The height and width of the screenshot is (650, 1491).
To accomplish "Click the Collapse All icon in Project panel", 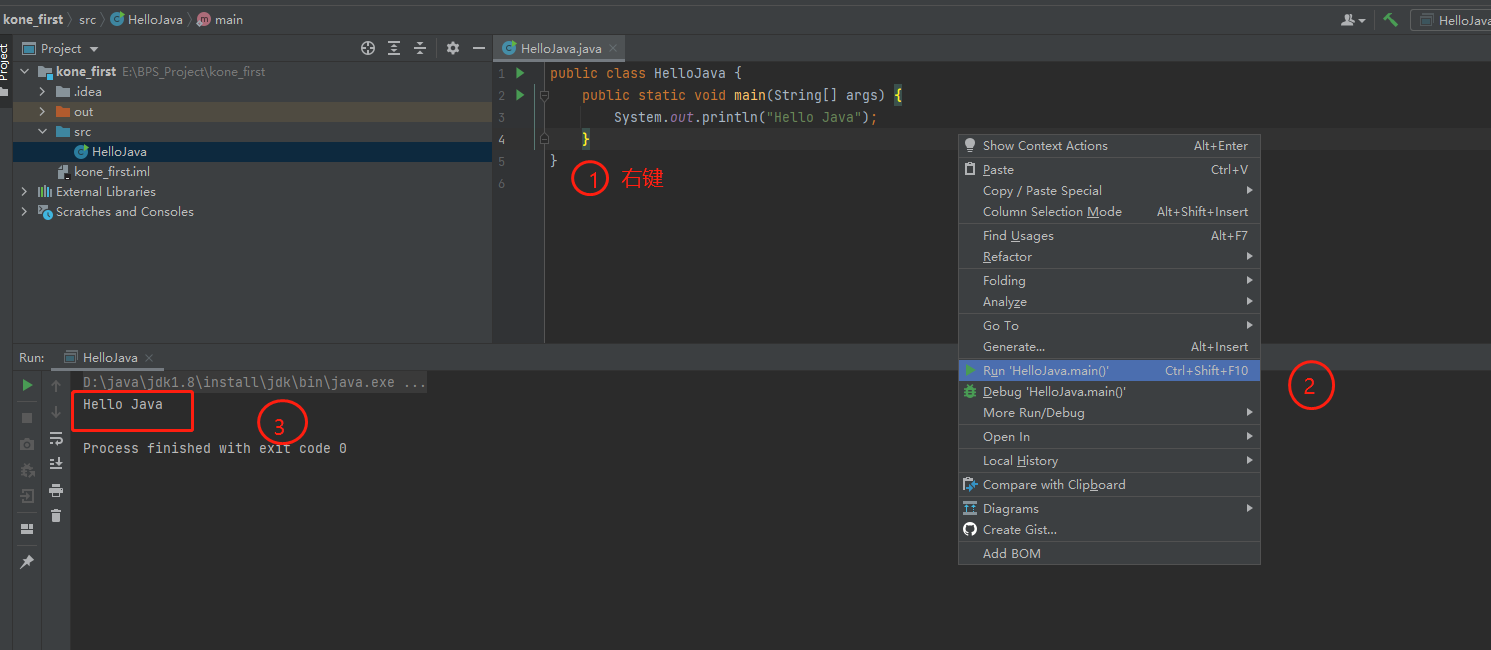I will coord(420,48).
